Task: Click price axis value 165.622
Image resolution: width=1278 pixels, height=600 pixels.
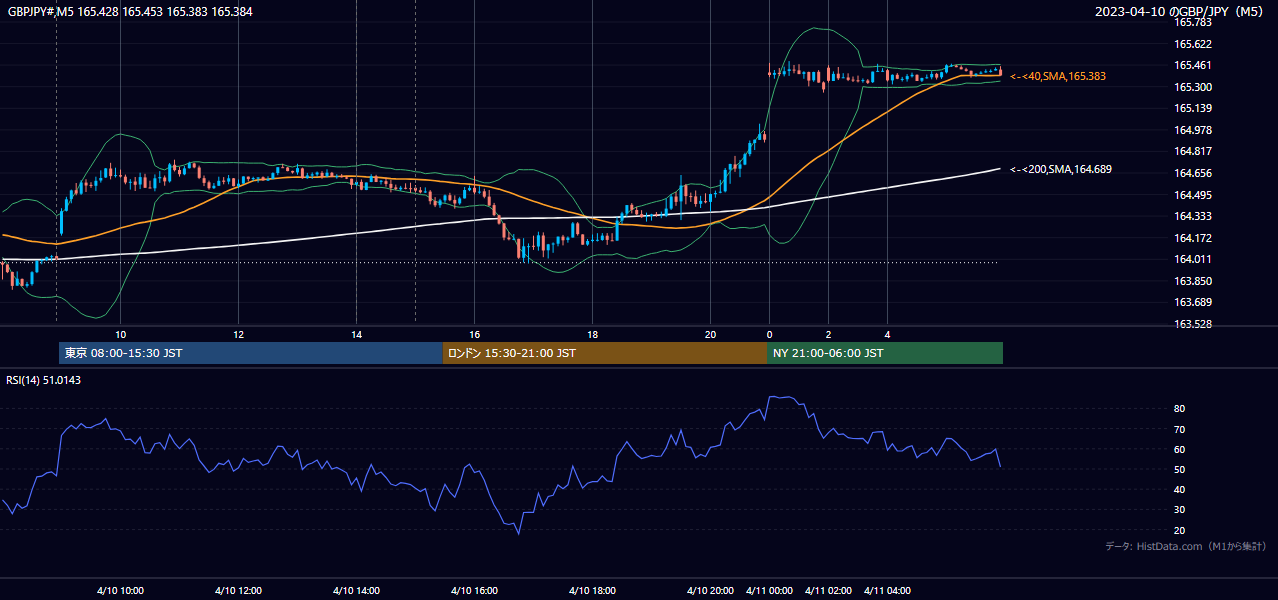Action: click(1192, 44)
